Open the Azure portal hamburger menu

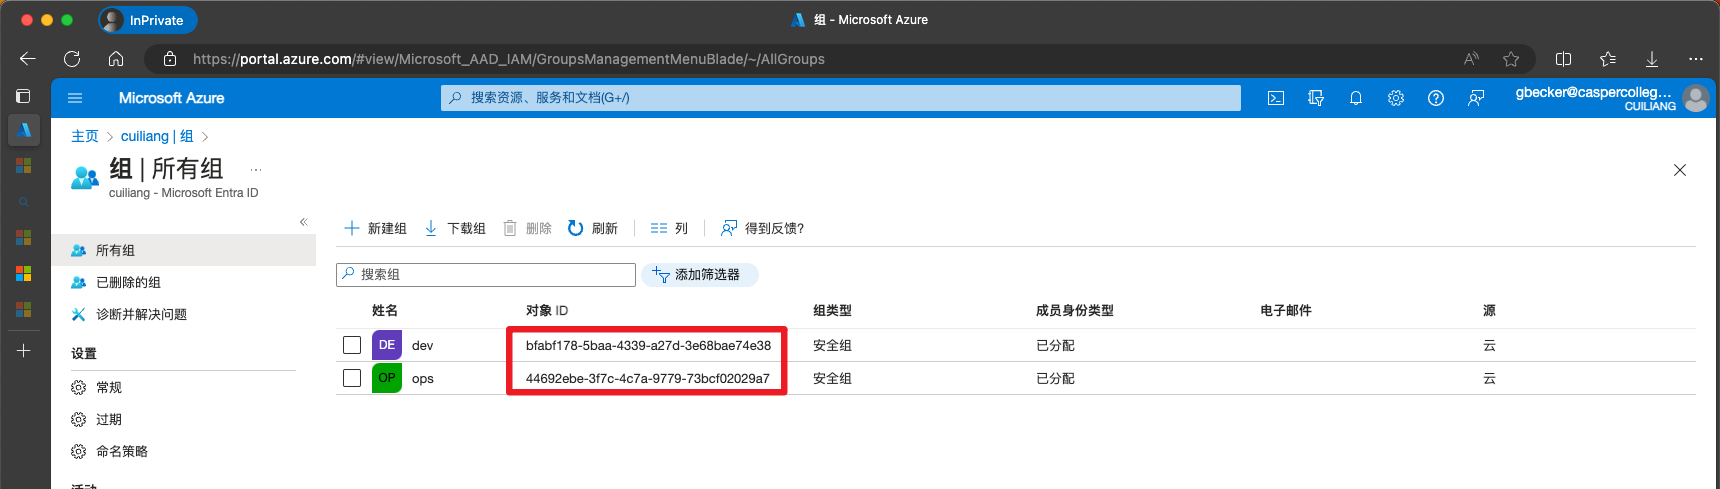tap(75, 98)
